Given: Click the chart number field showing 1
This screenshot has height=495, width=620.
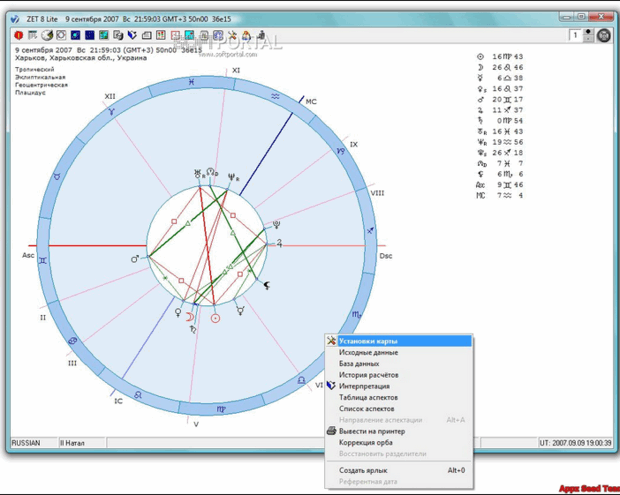Looking at the screenshot, I should pyautogui.click(x=575, y=36).
